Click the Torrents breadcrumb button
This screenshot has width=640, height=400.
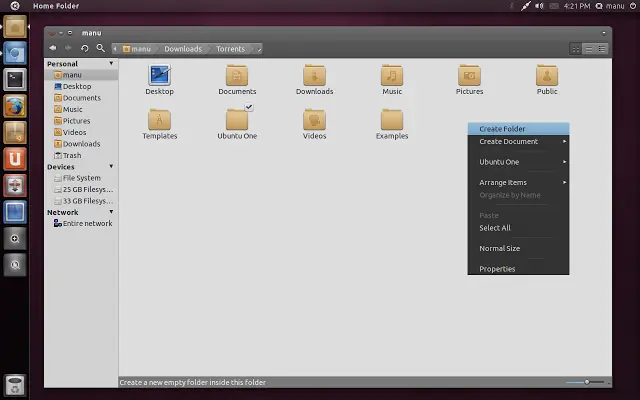tap(231, 48)
